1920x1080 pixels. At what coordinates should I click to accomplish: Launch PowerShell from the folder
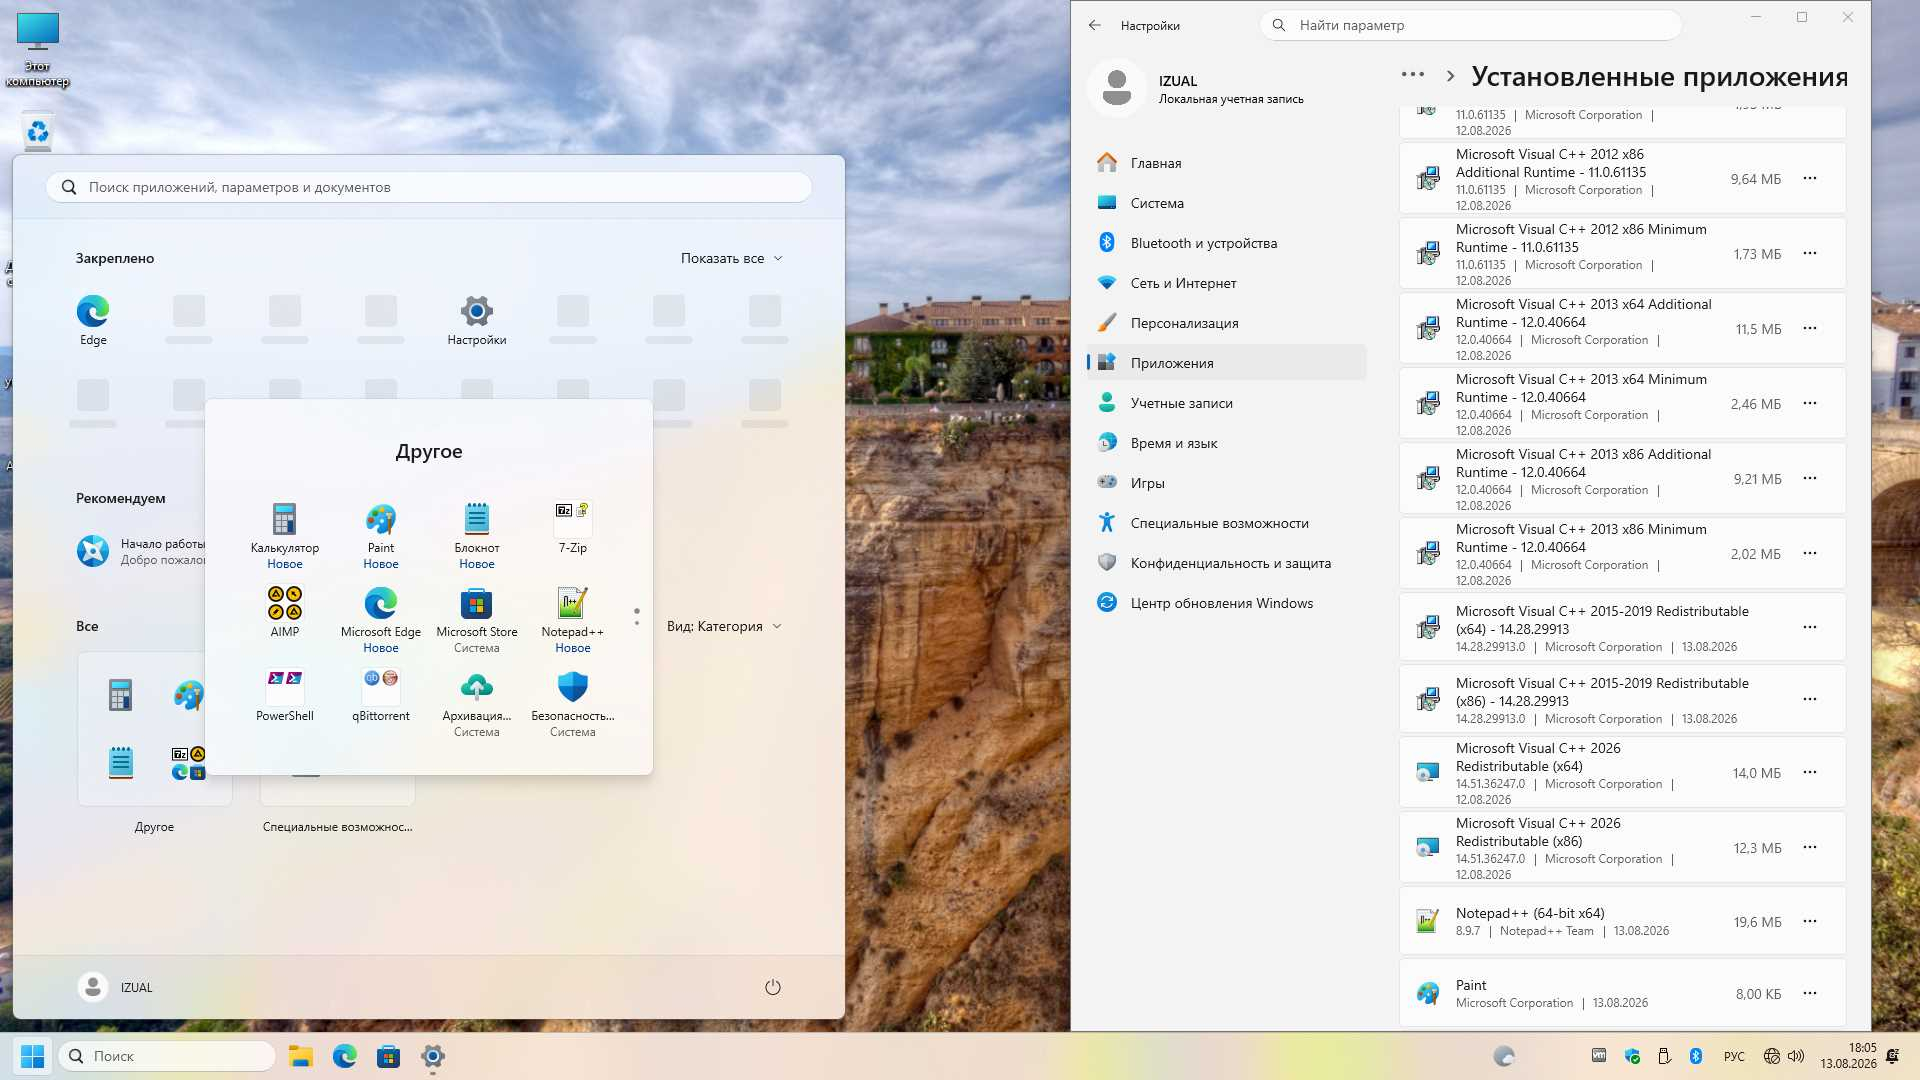coord(284,696)
